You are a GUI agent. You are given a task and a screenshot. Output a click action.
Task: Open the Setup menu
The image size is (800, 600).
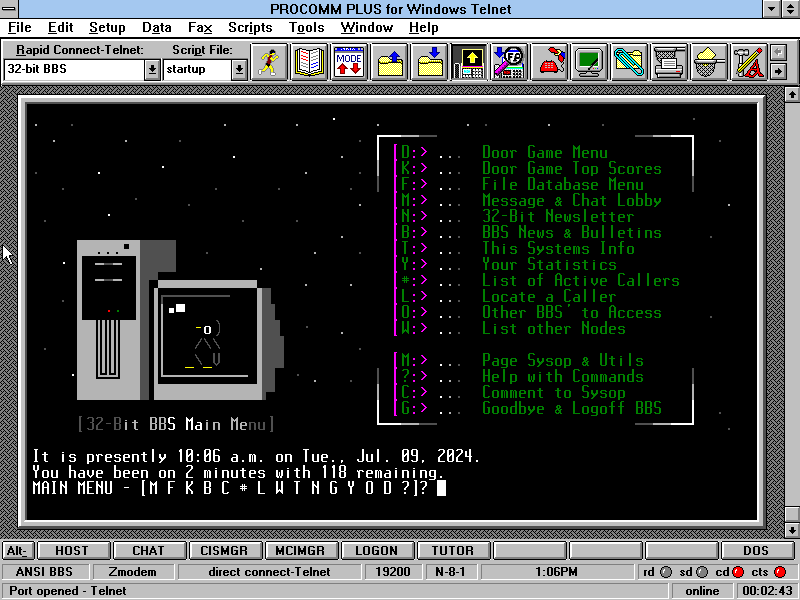pos(107,28)
